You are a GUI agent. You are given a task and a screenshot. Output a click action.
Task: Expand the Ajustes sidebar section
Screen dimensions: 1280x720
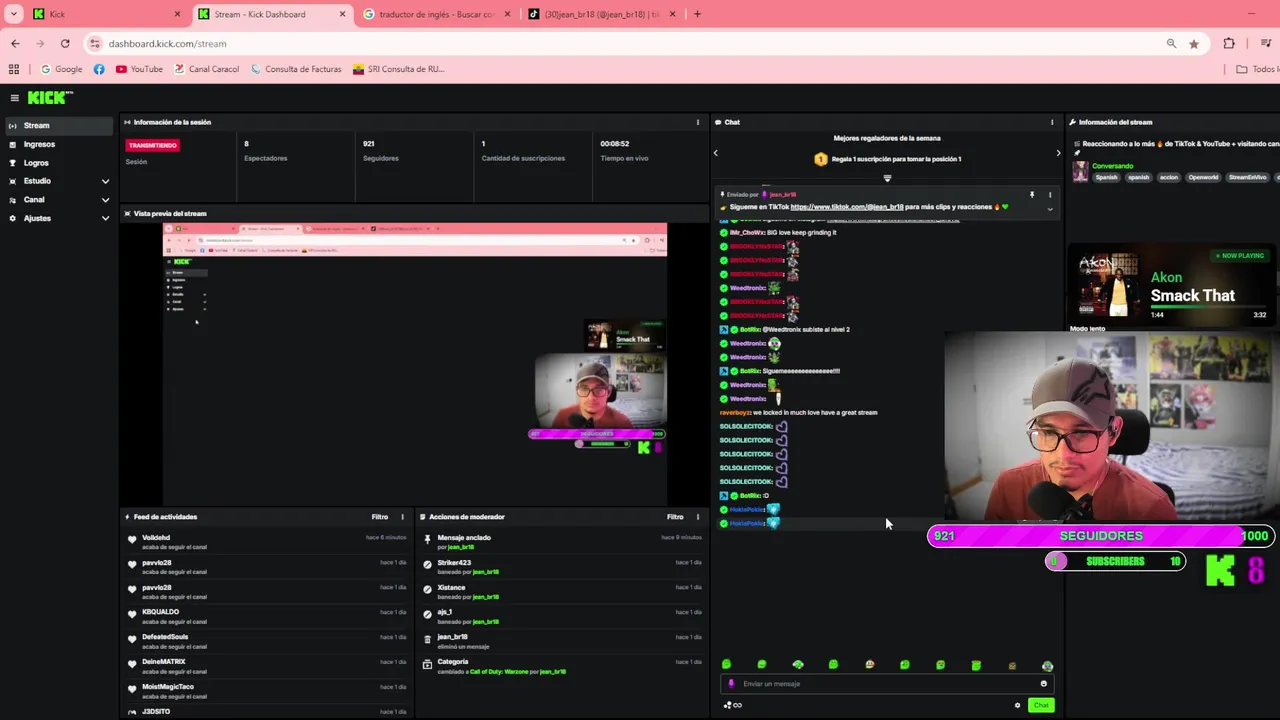[105, 218]
